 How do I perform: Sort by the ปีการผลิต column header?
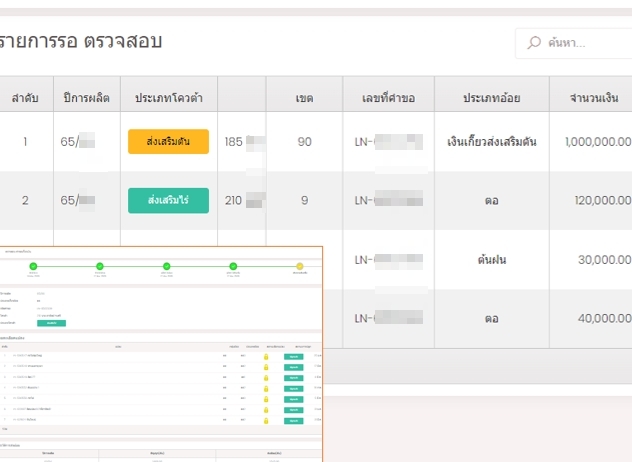[x=85, y=98]
